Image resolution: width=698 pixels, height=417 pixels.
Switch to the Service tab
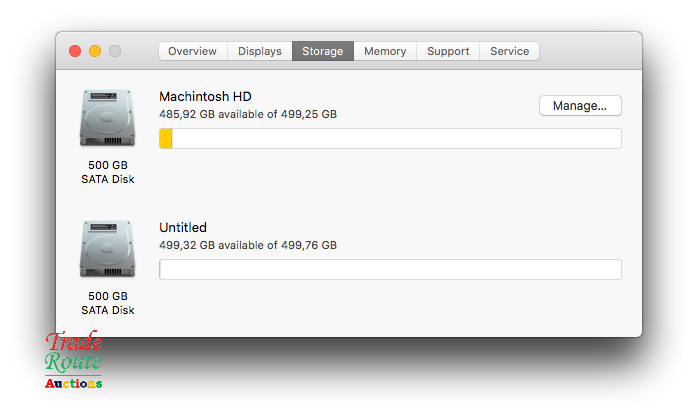[x=509, y=51]
